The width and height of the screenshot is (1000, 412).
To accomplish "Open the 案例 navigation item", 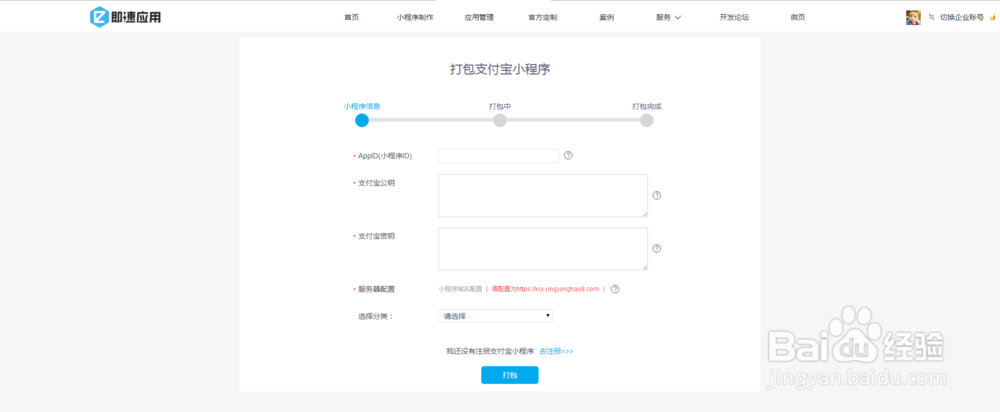I will (x=607, y=17).
